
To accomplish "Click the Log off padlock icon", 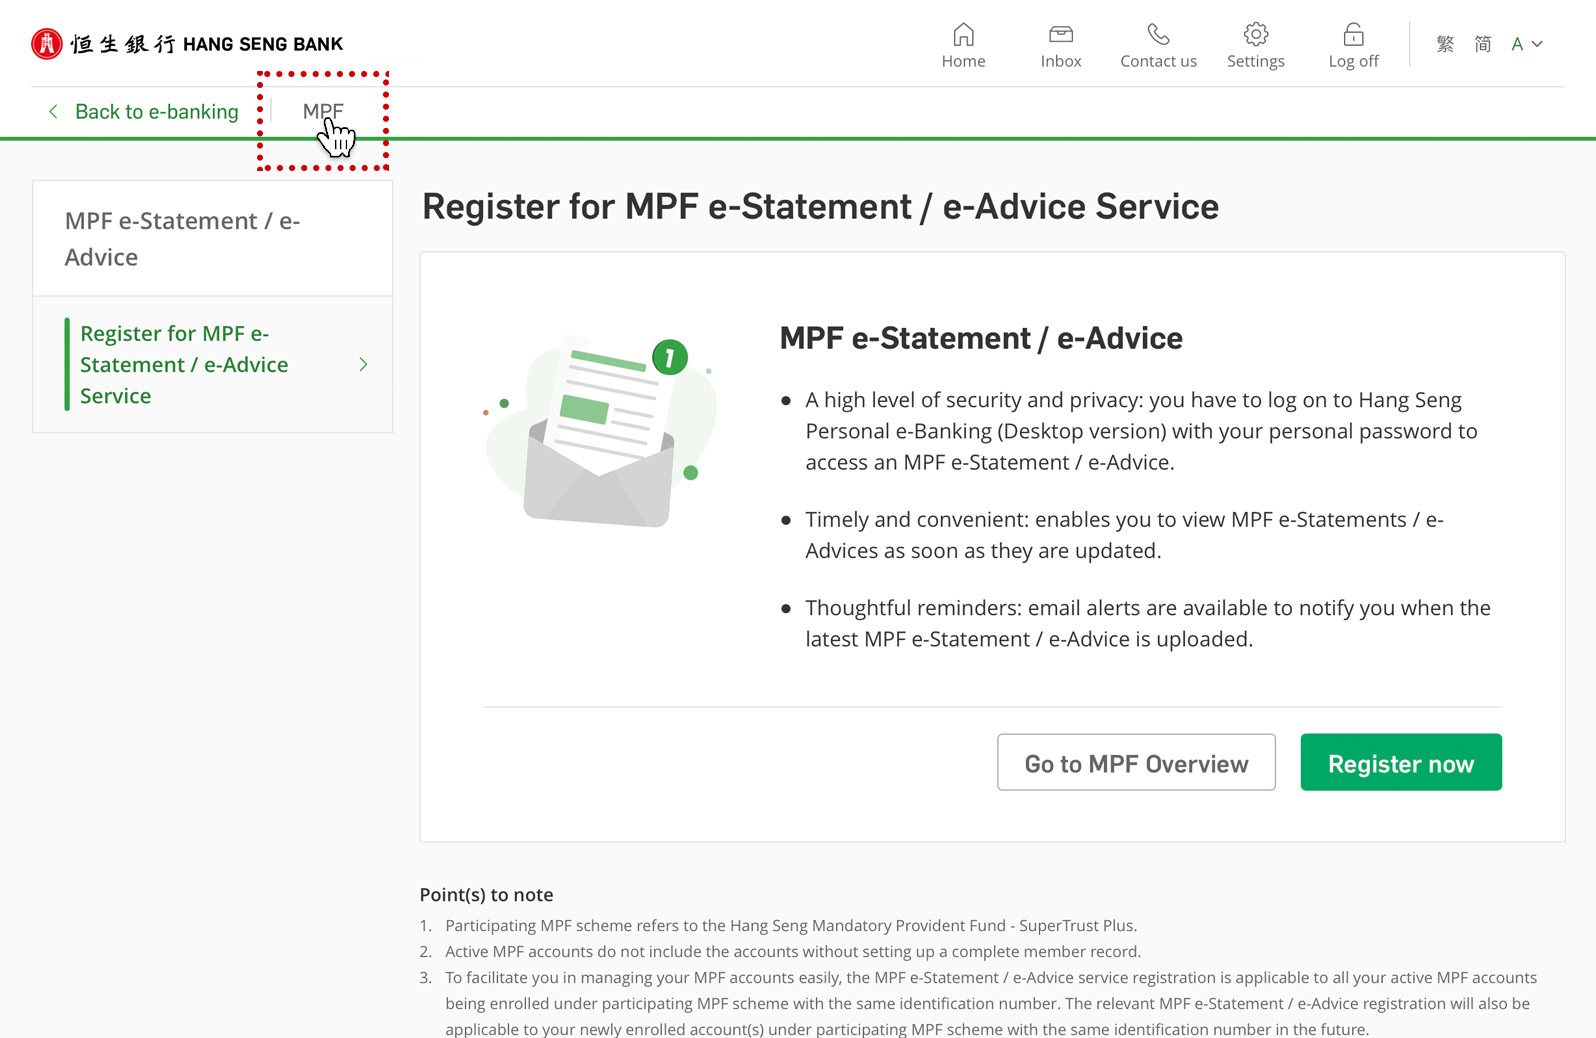I will click(x=1353, y=35).
